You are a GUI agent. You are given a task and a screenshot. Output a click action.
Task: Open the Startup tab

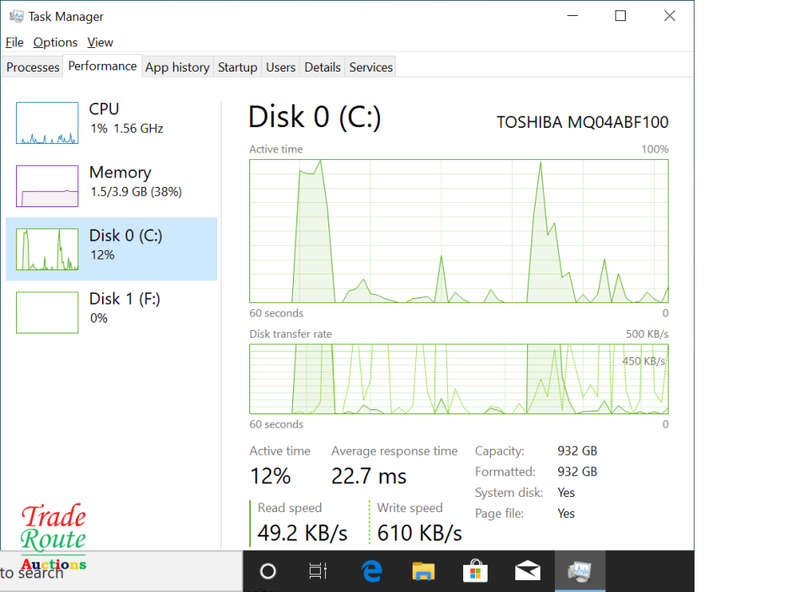click(x=237, y=67)
